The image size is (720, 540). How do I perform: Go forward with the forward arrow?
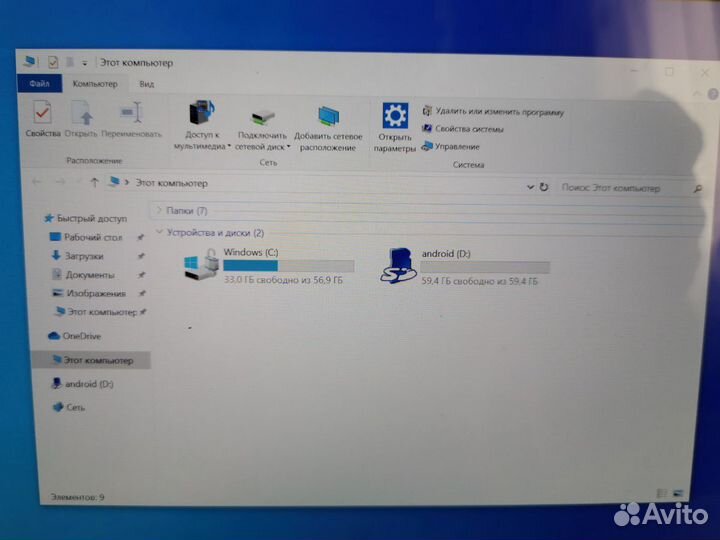(60, 182)
